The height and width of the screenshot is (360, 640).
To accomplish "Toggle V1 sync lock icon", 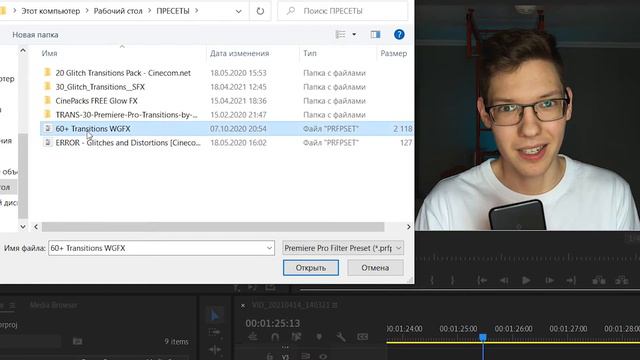I will point(305,357).
